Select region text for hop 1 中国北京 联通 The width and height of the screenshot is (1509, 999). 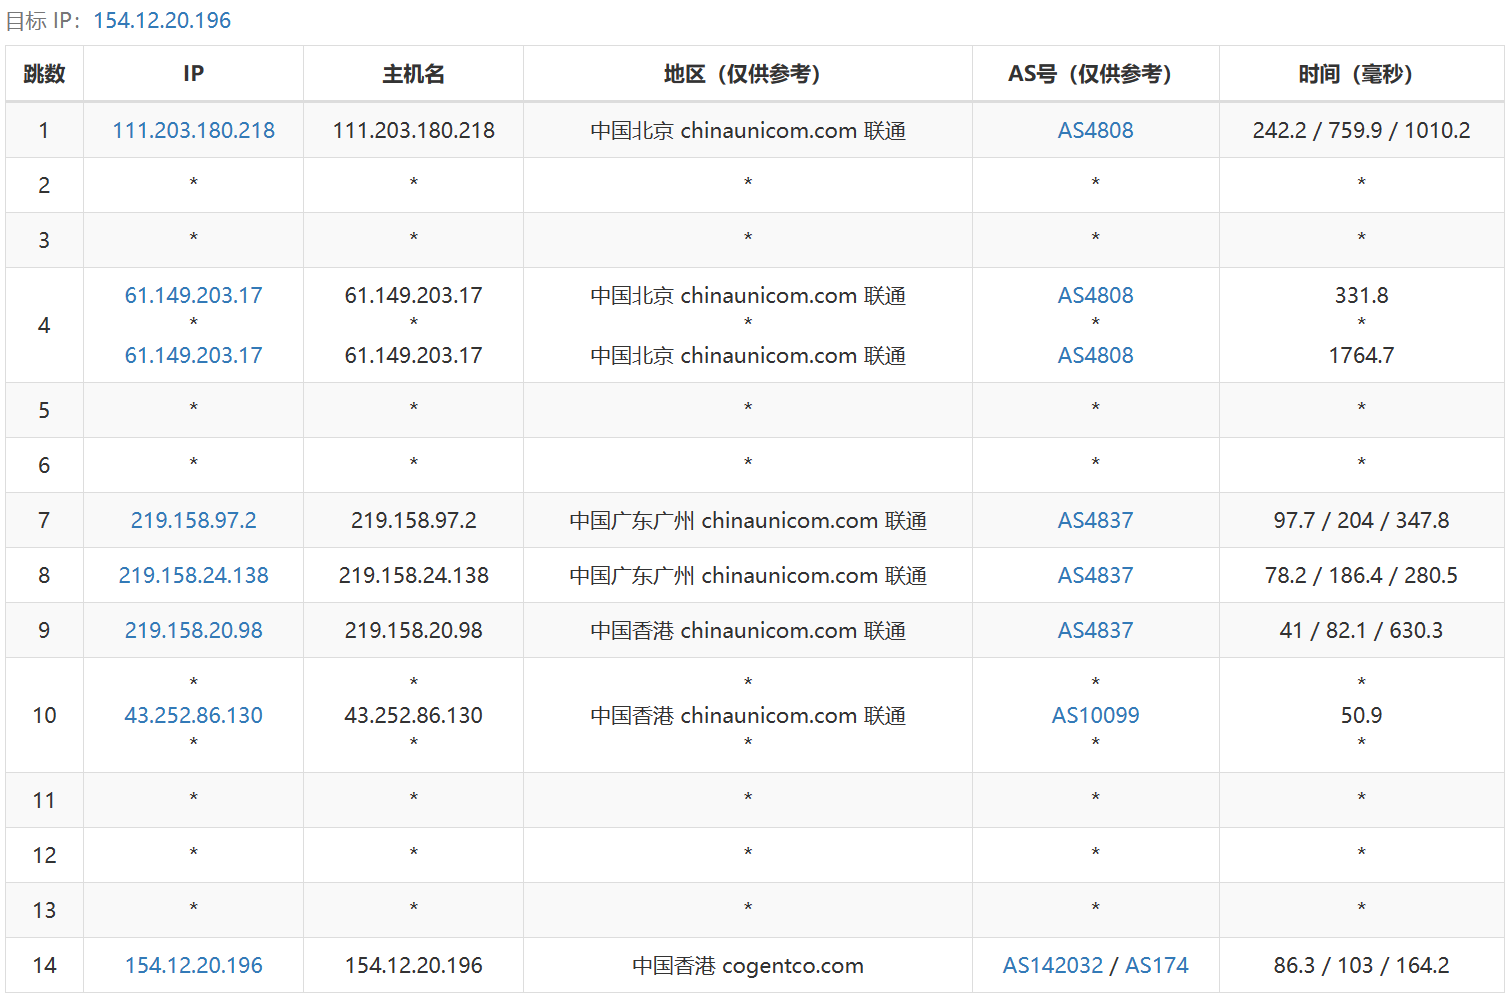click(x=747, y=130)
